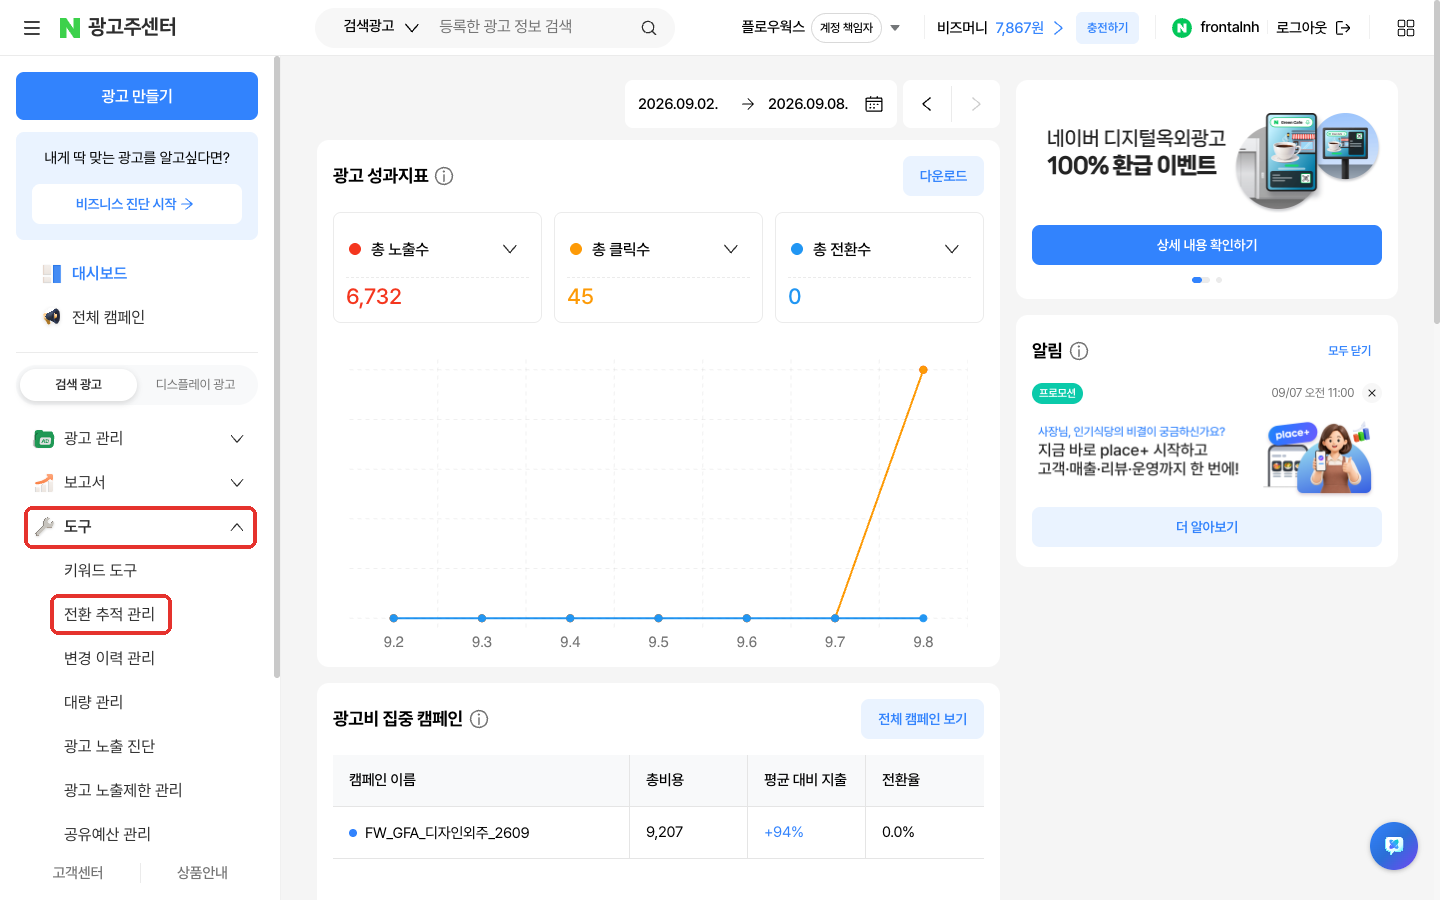Click 모두 닫기 link in 알림

(x=1350, y=351)
